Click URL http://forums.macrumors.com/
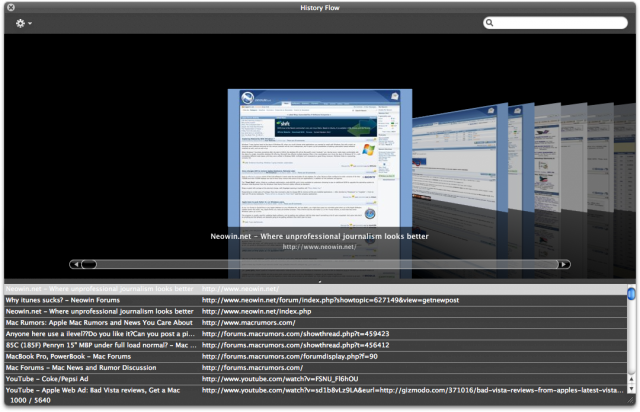640x412 pixels. (x=252, y=368)
